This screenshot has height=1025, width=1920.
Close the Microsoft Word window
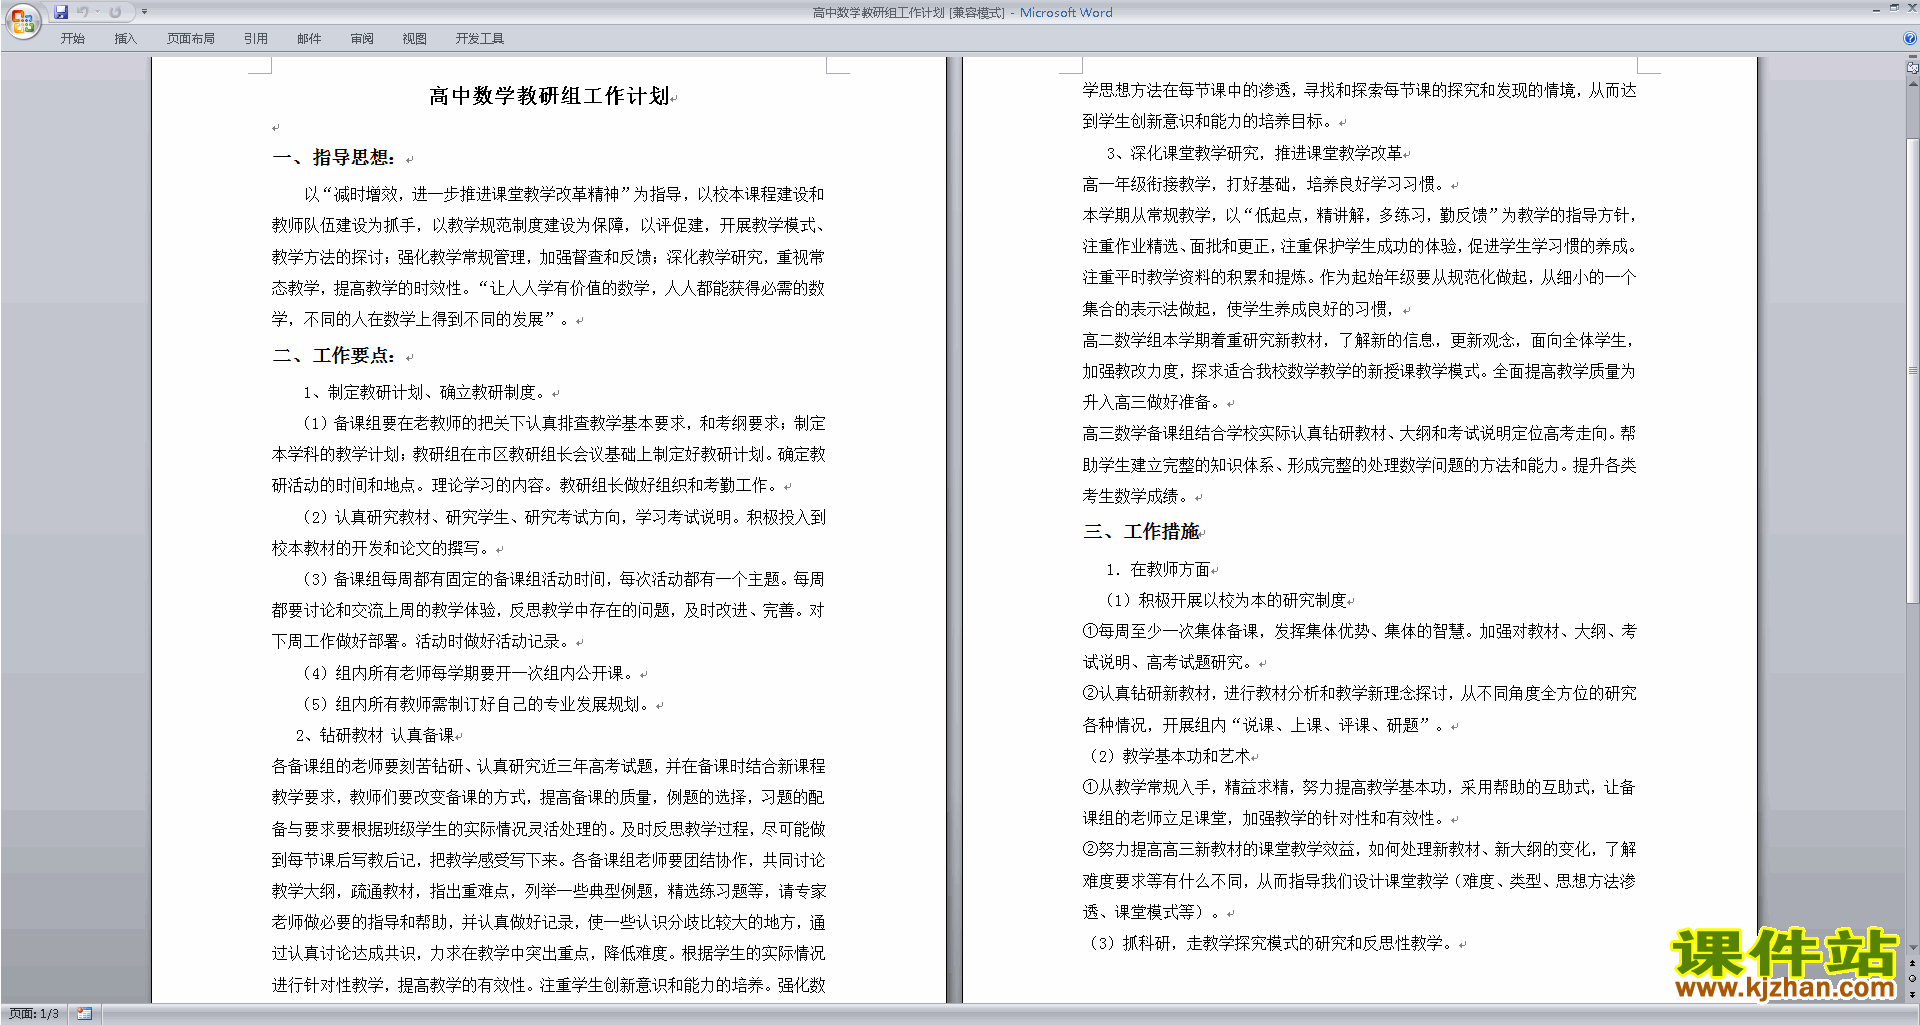click(1911, 8)
